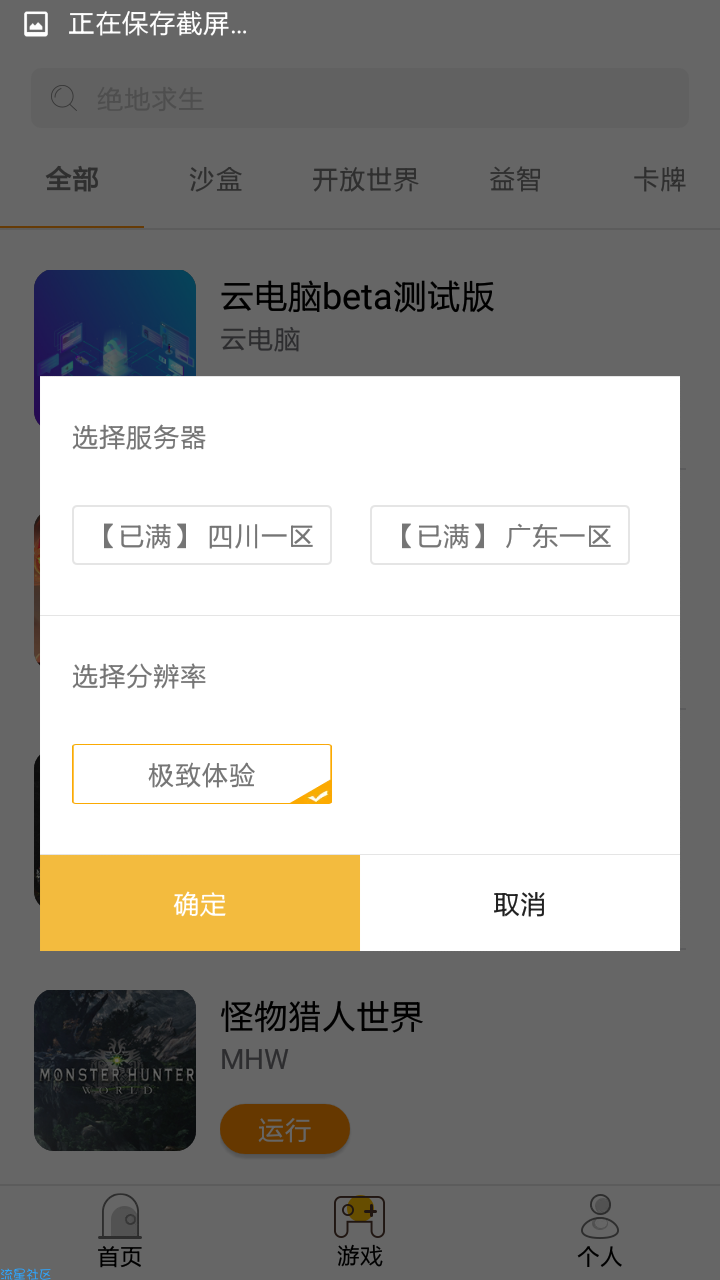Cancel the dialog with 取消

tap(520, 903)
